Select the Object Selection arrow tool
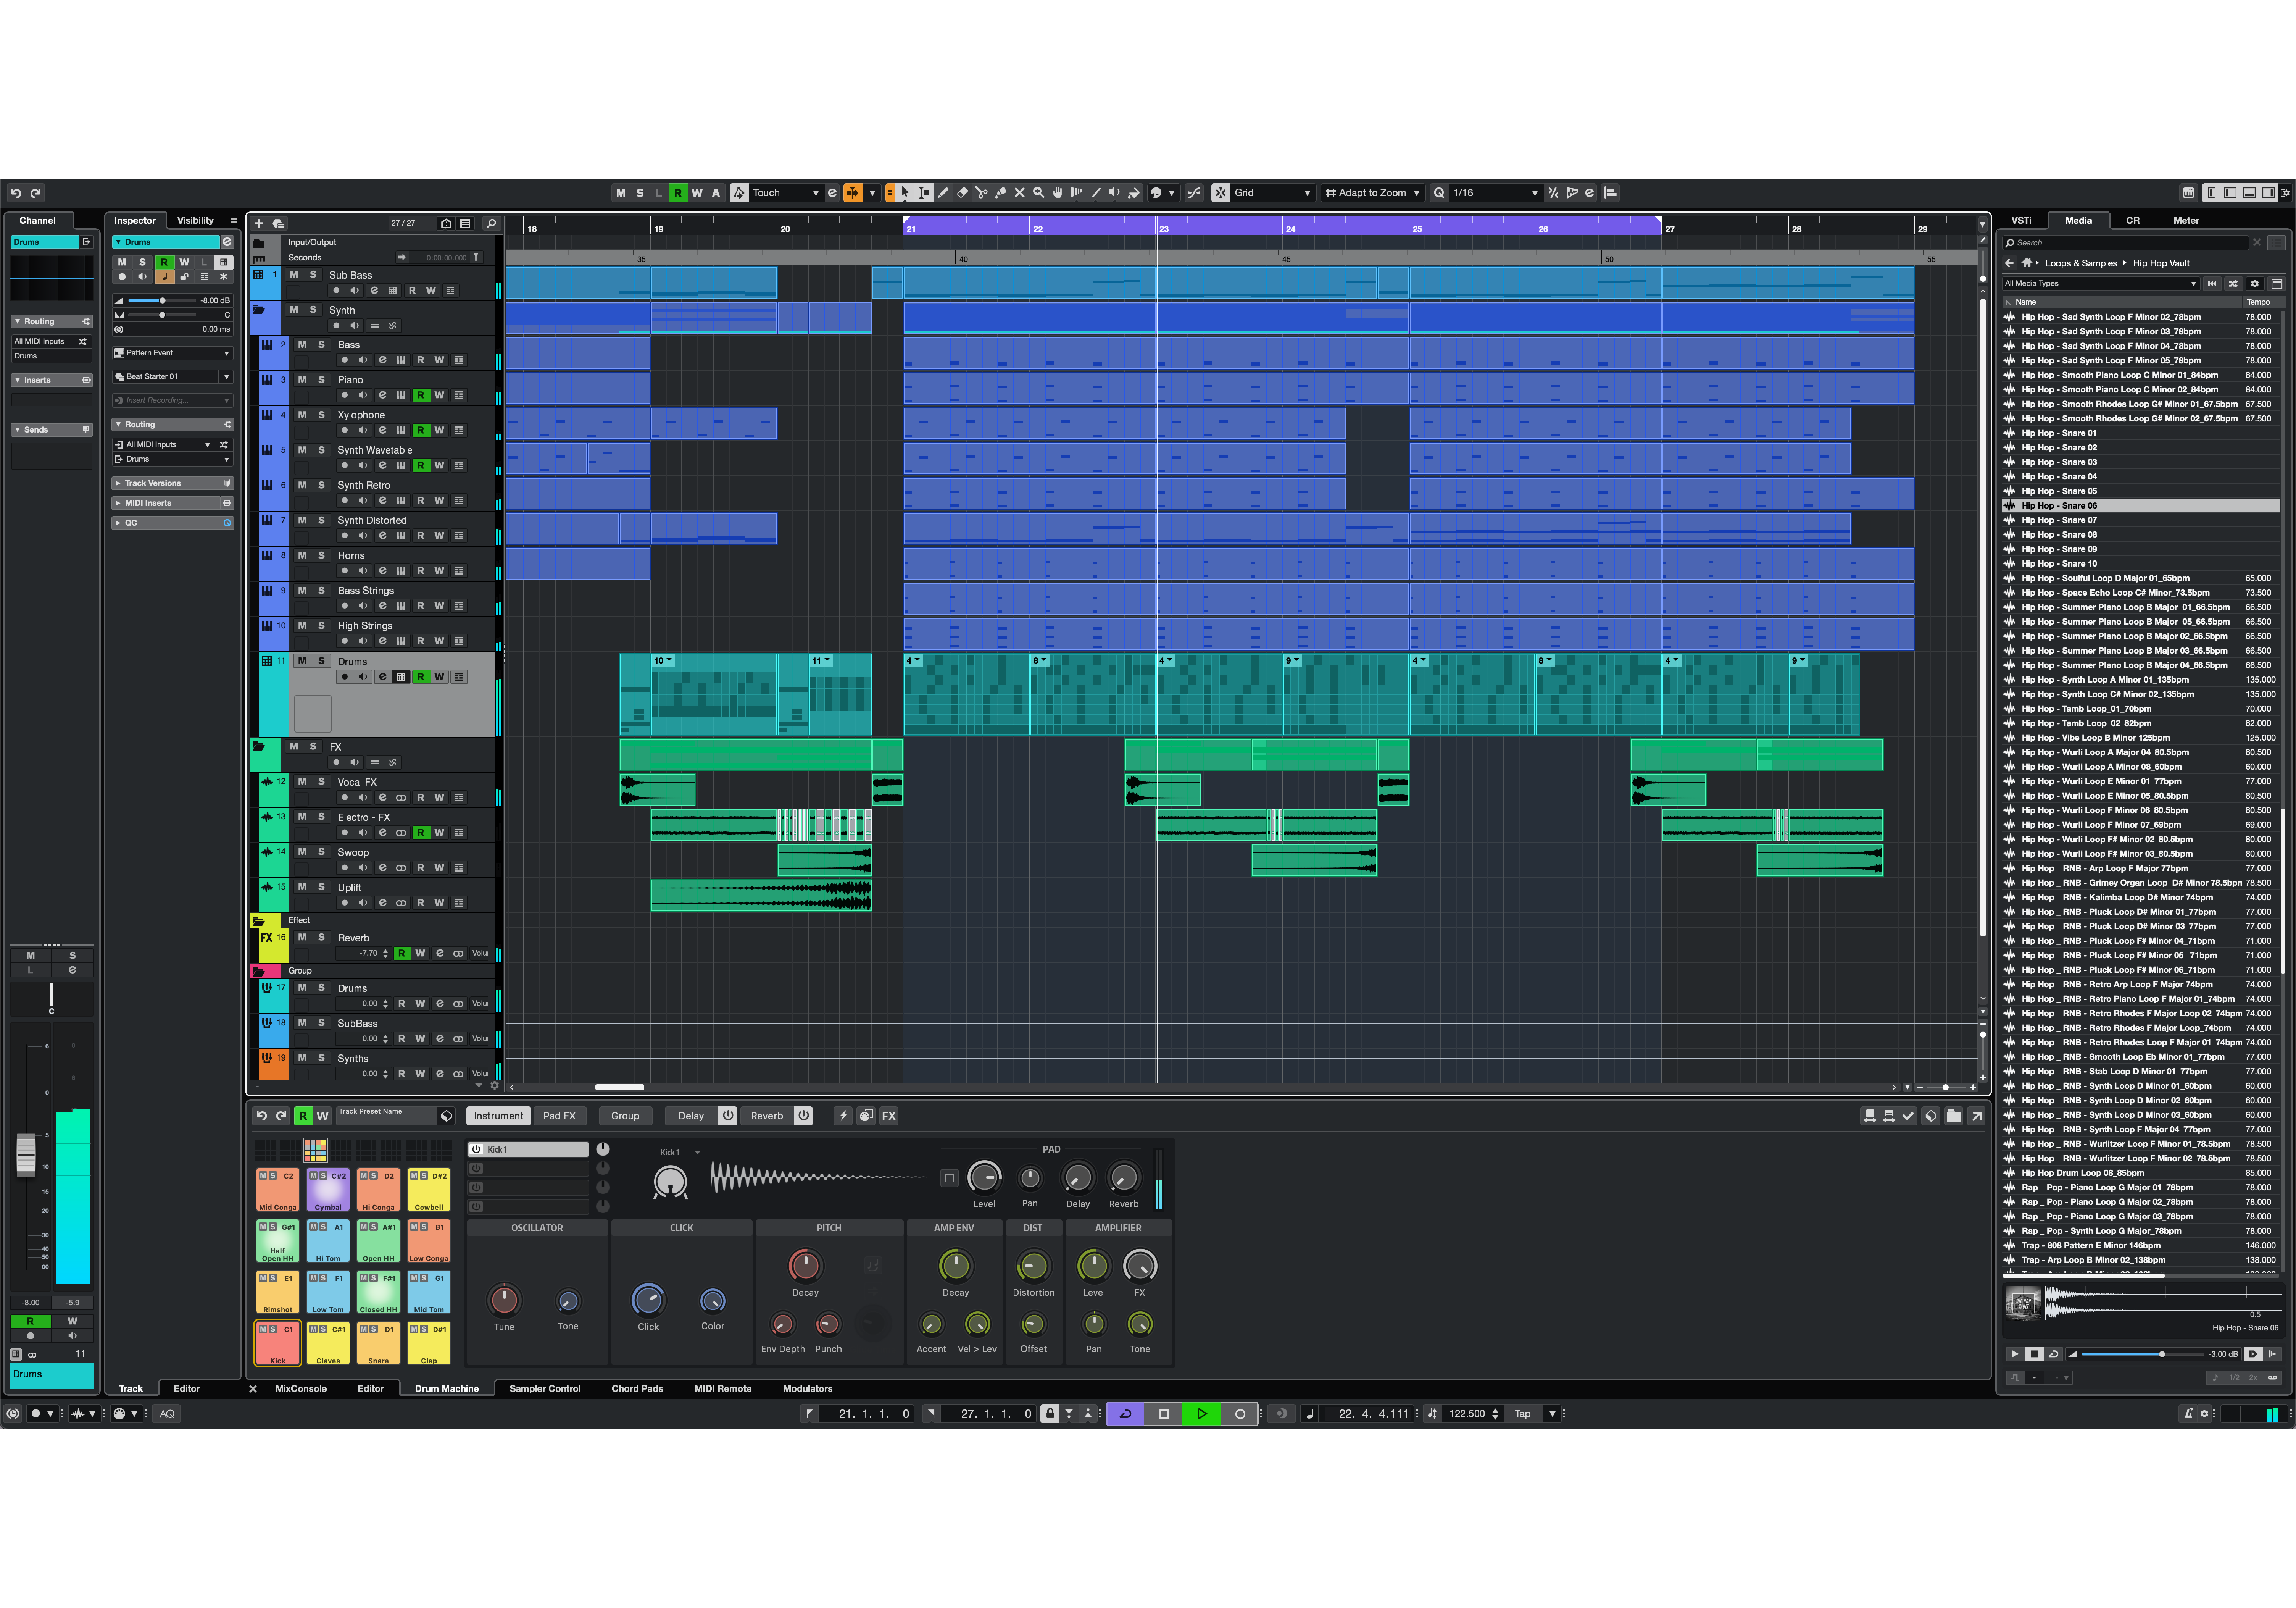The image size is (2296, 1608). pyautogui.click(x=905, y=193)
